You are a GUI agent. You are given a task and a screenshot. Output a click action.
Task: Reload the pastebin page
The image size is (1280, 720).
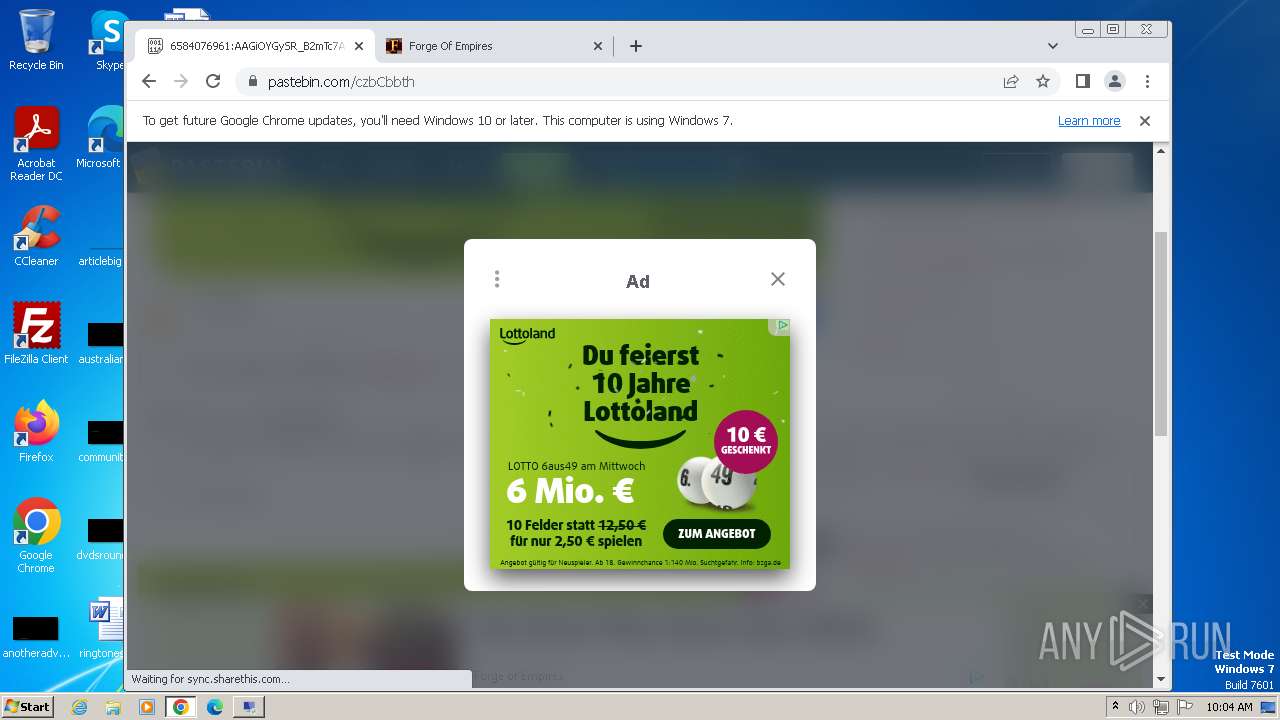pos(213,81)
